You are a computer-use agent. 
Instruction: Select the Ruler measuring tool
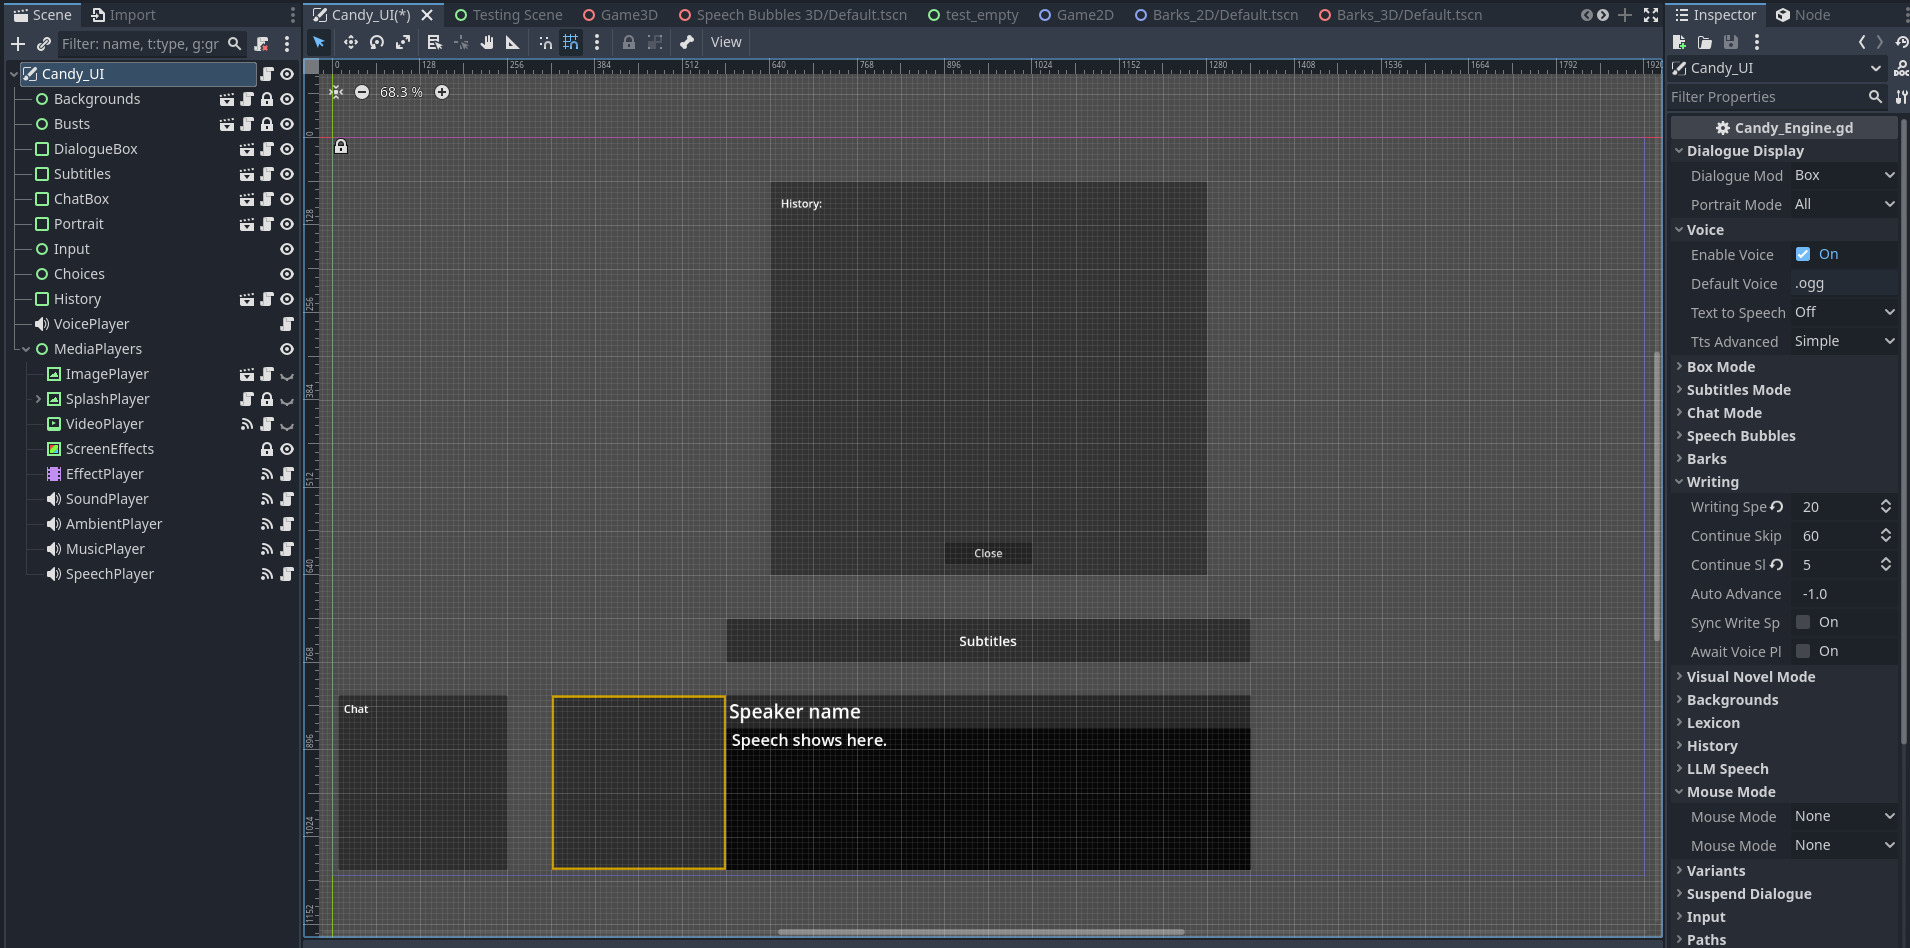click(x=513, y=42)
